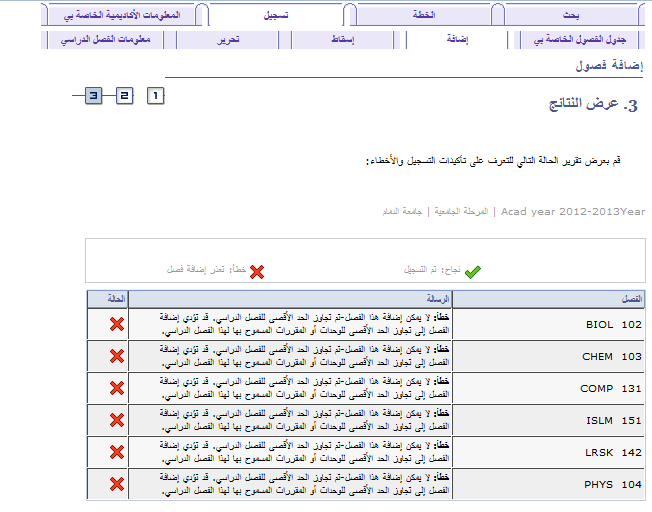
Task: Select the error icon in the COMP 131 row
Action: coord(116,388)
